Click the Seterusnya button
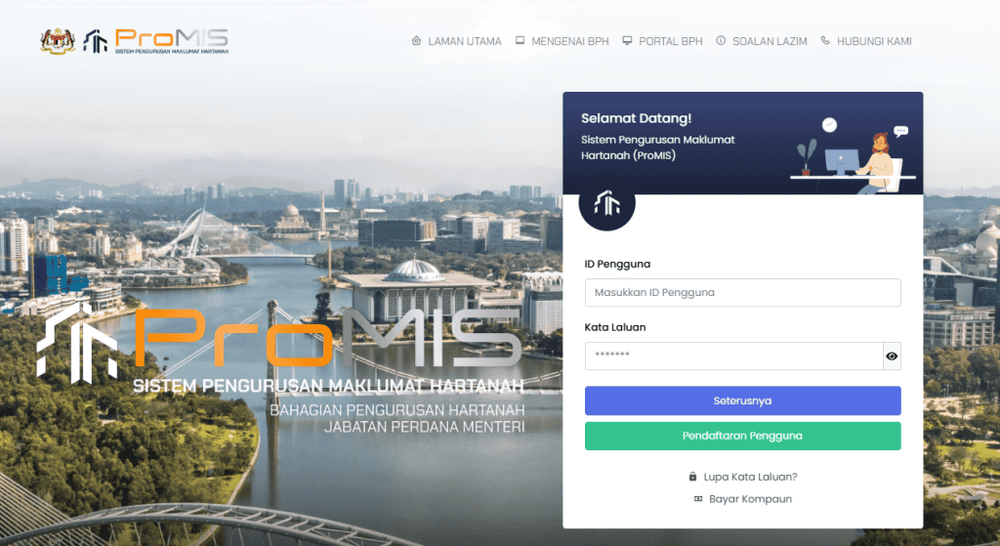This screenshot has height=546, width=1000. coord(742,401)
